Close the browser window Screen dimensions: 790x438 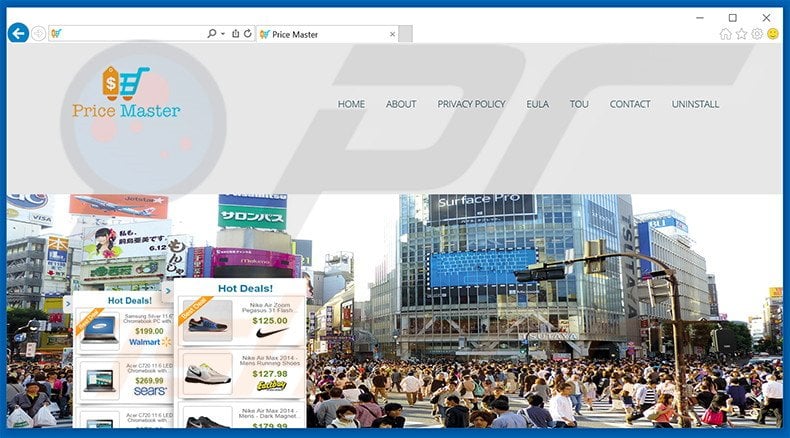[x=766, y=18]
